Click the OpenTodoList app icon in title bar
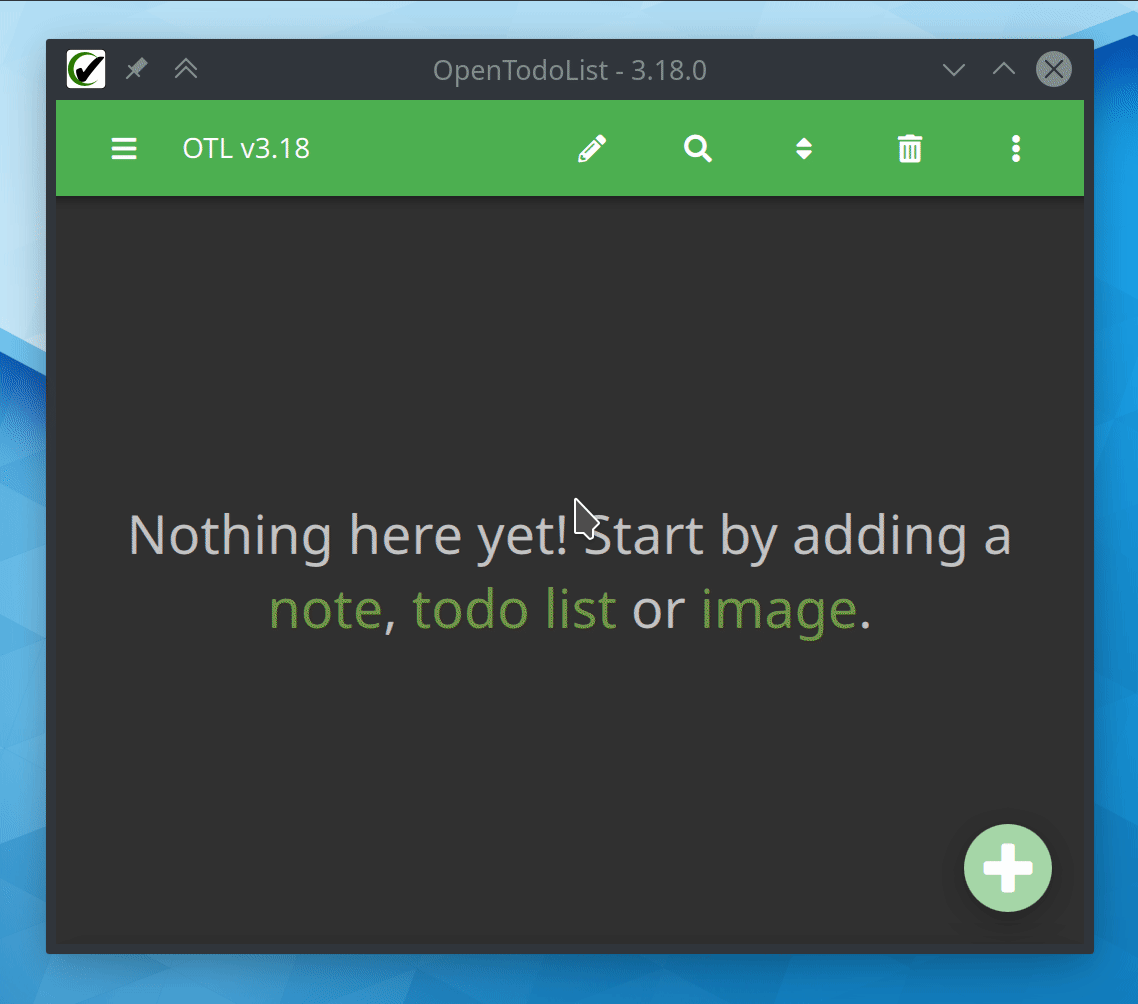 pyautogui.click(x=86, y=69)
